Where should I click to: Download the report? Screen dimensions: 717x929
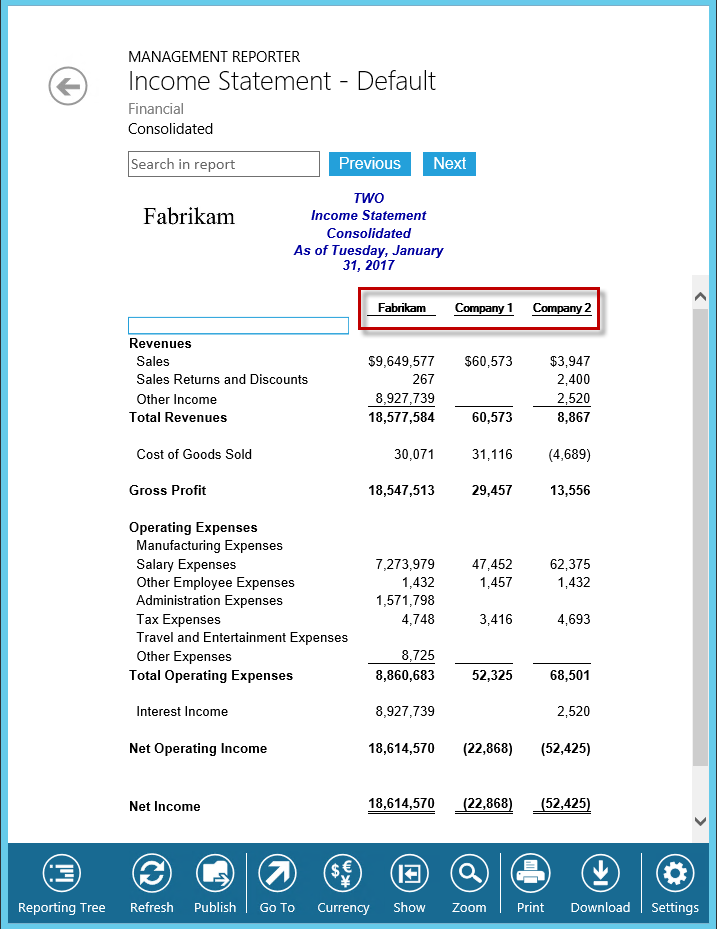pos(600,883)
